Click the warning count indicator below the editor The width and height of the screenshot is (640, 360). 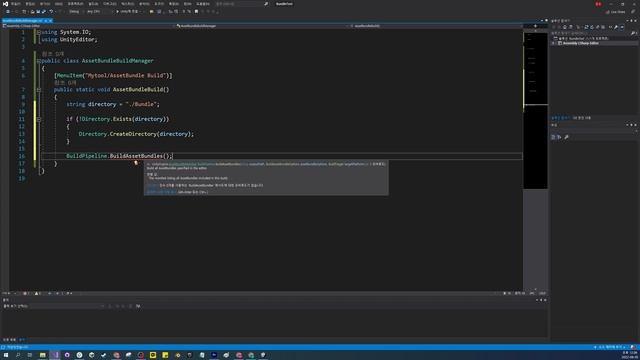tap(38, 293)
